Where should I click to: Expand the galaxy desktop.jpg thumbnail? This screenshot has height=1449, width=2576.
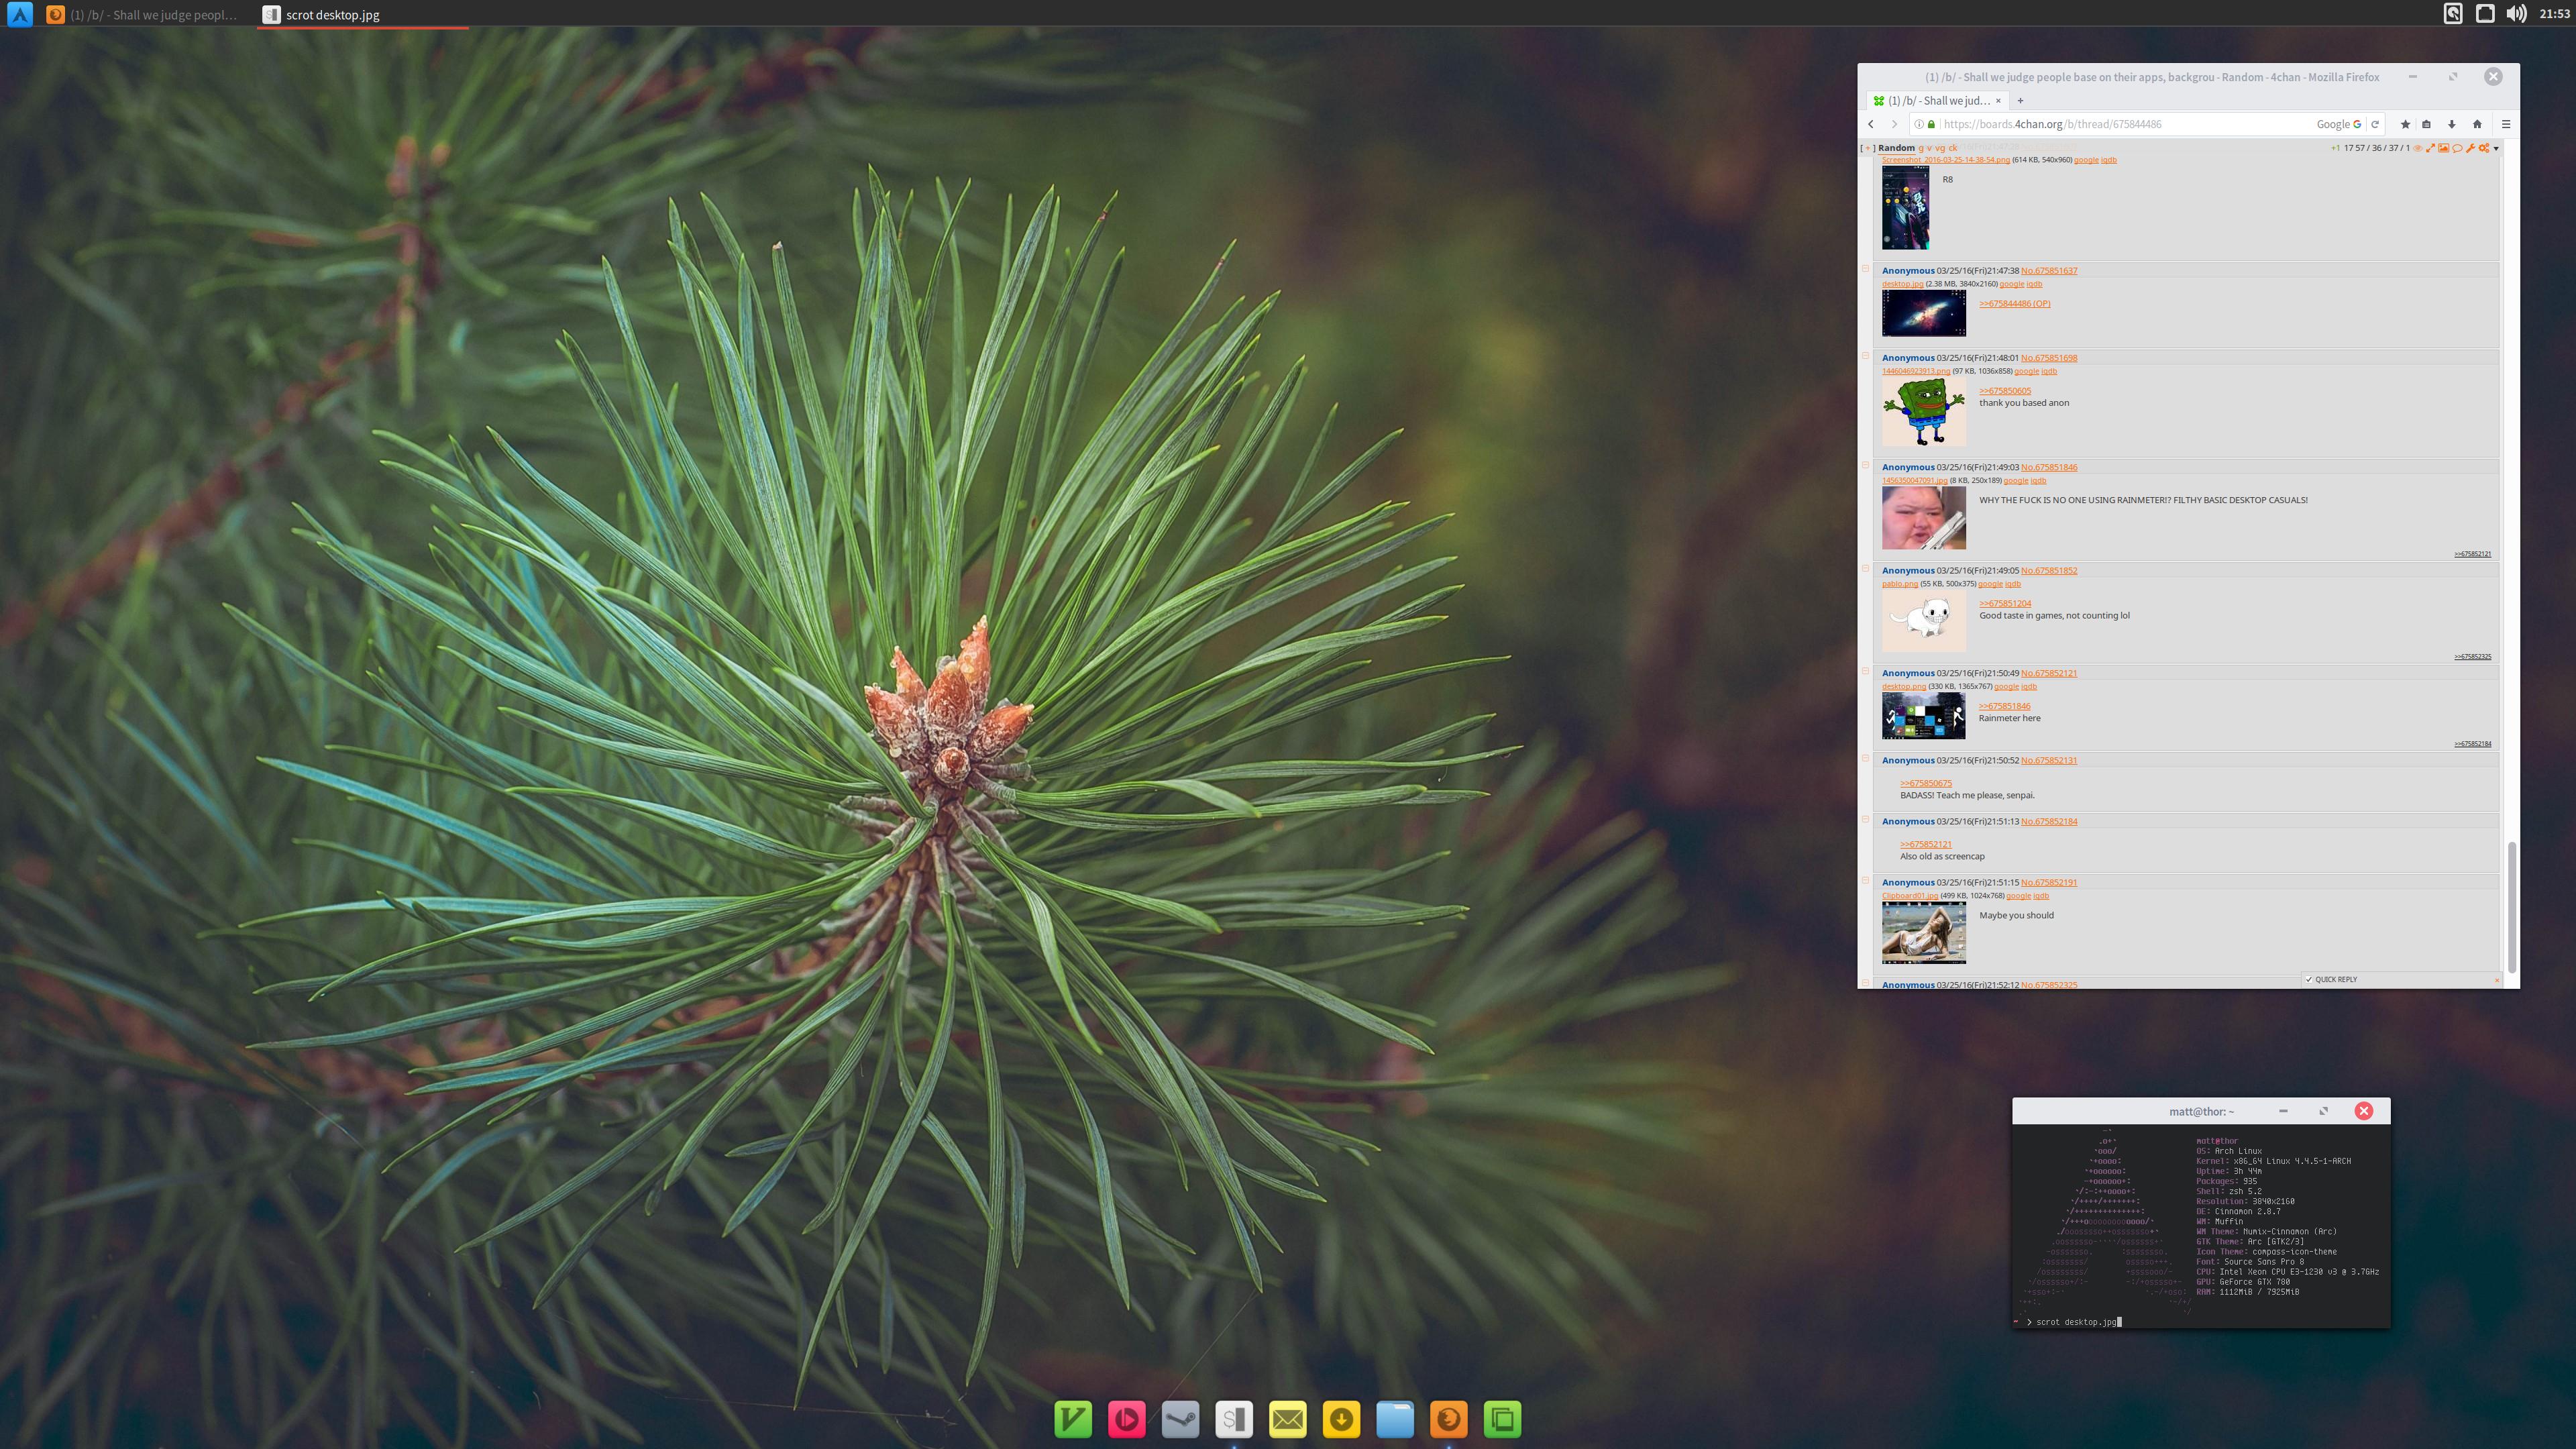coord(1924,313)
